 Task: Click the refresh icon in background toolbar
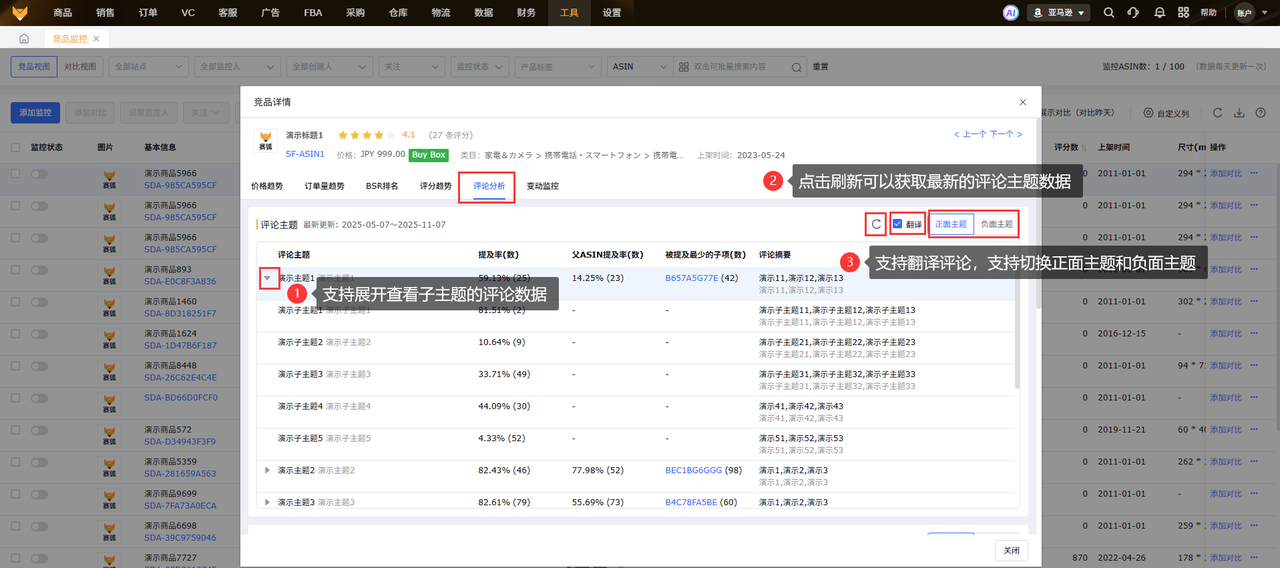tap(1217, 113)
